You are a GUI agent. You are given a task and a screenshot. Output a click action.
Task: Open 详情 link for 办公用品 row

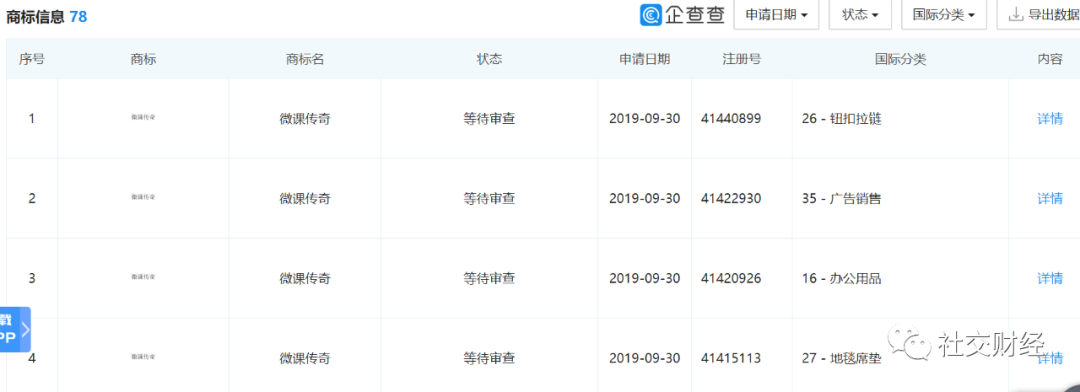click(x=1050, y=278)
